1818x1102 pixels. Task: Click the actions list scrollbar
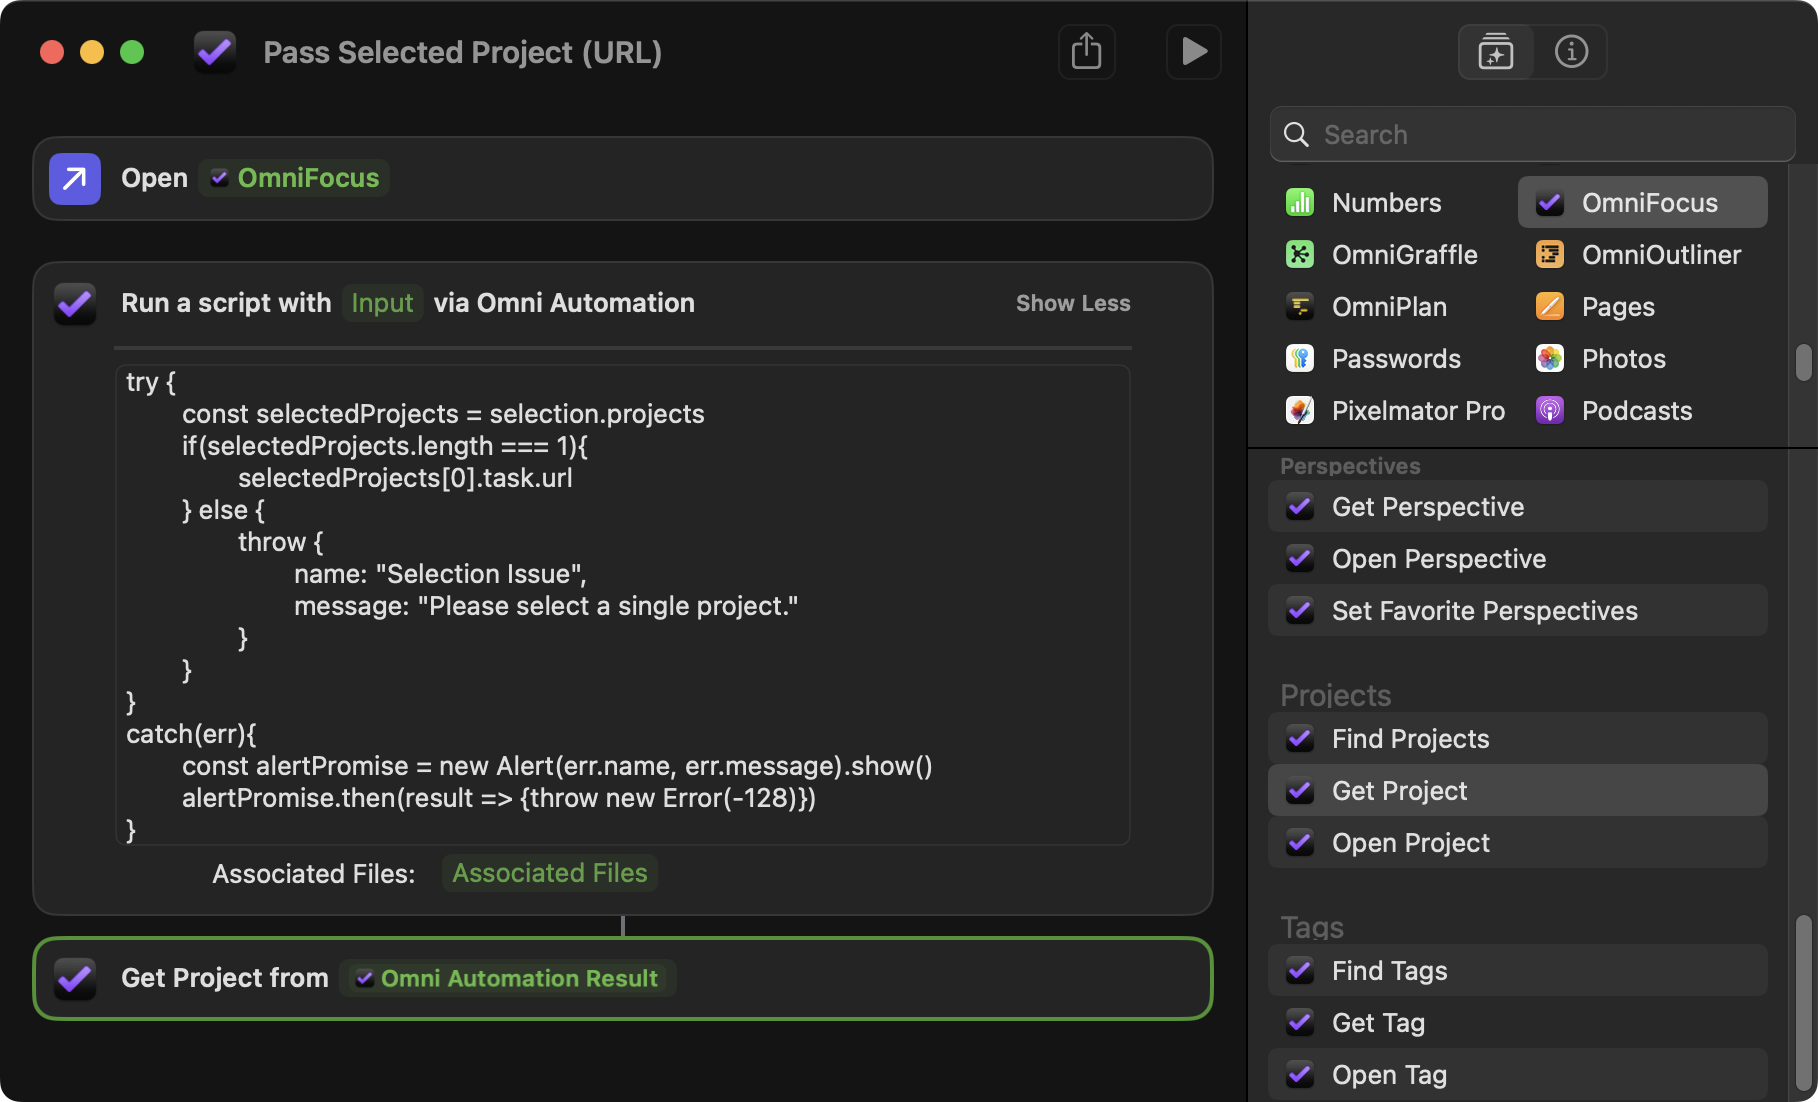tap(1803, 1003)
